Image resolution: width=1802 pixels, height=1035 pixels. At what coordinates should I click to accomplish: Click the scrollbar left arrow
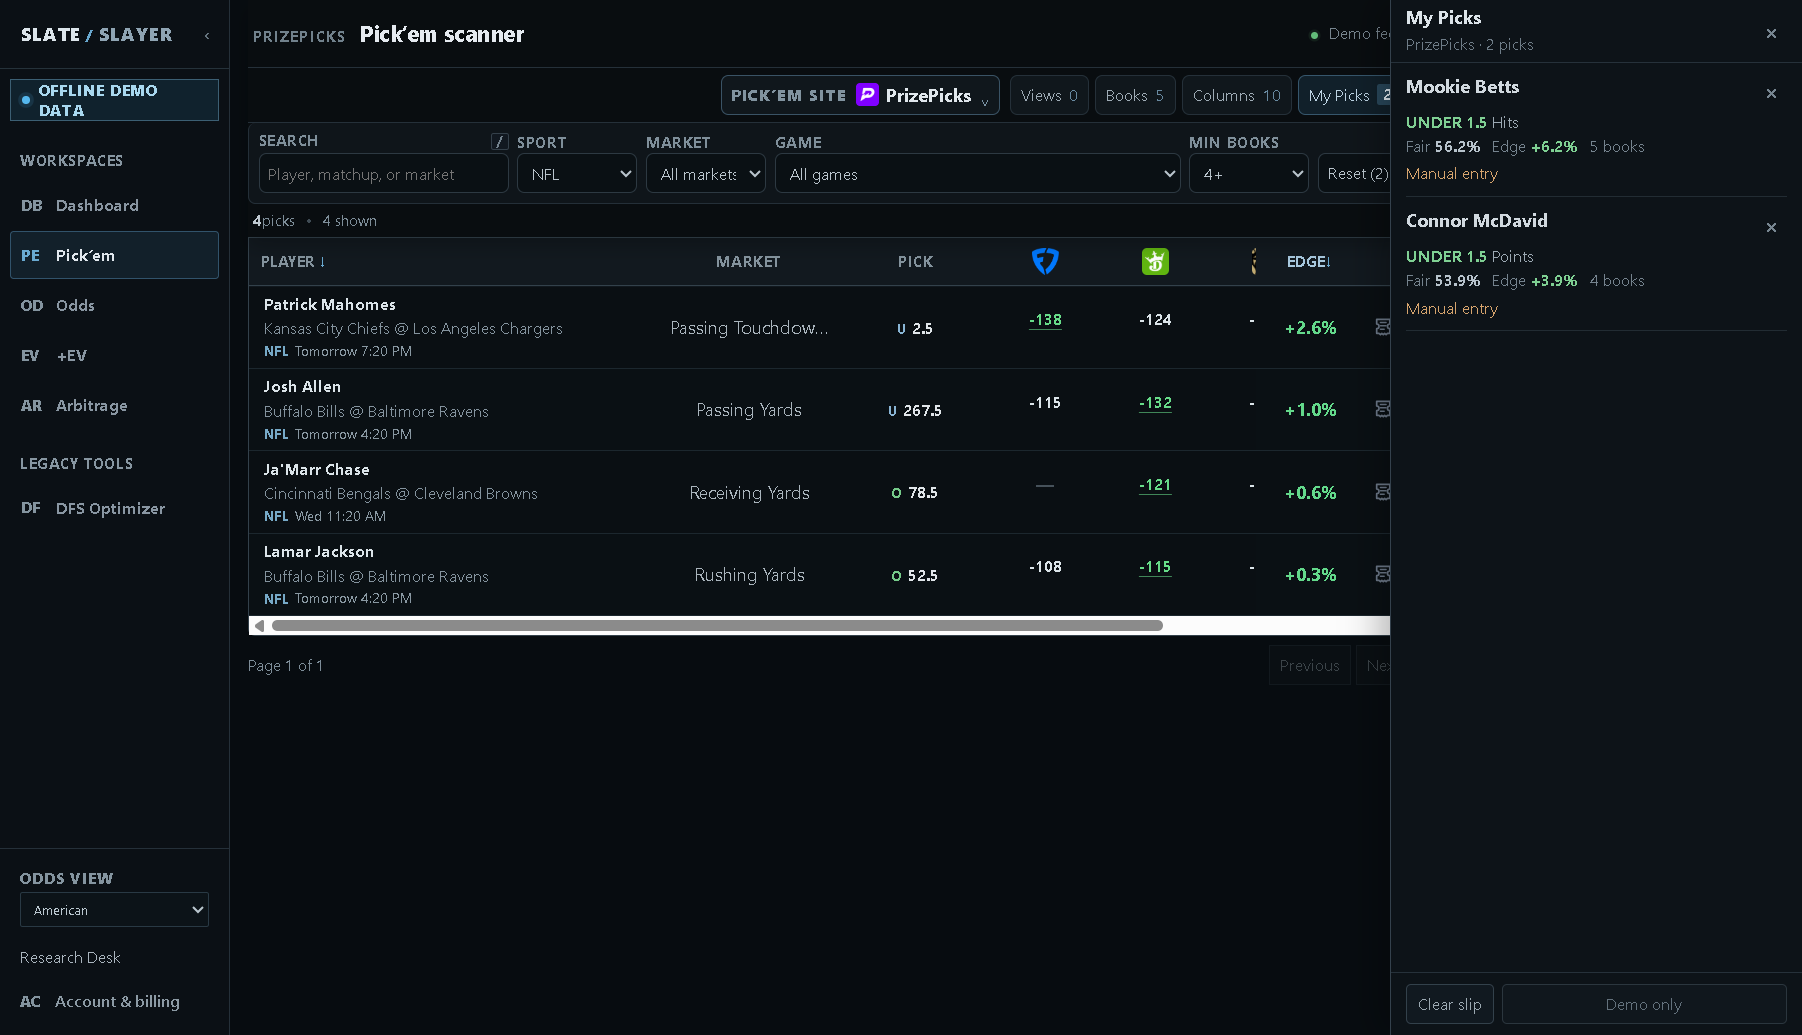[259, 626]
